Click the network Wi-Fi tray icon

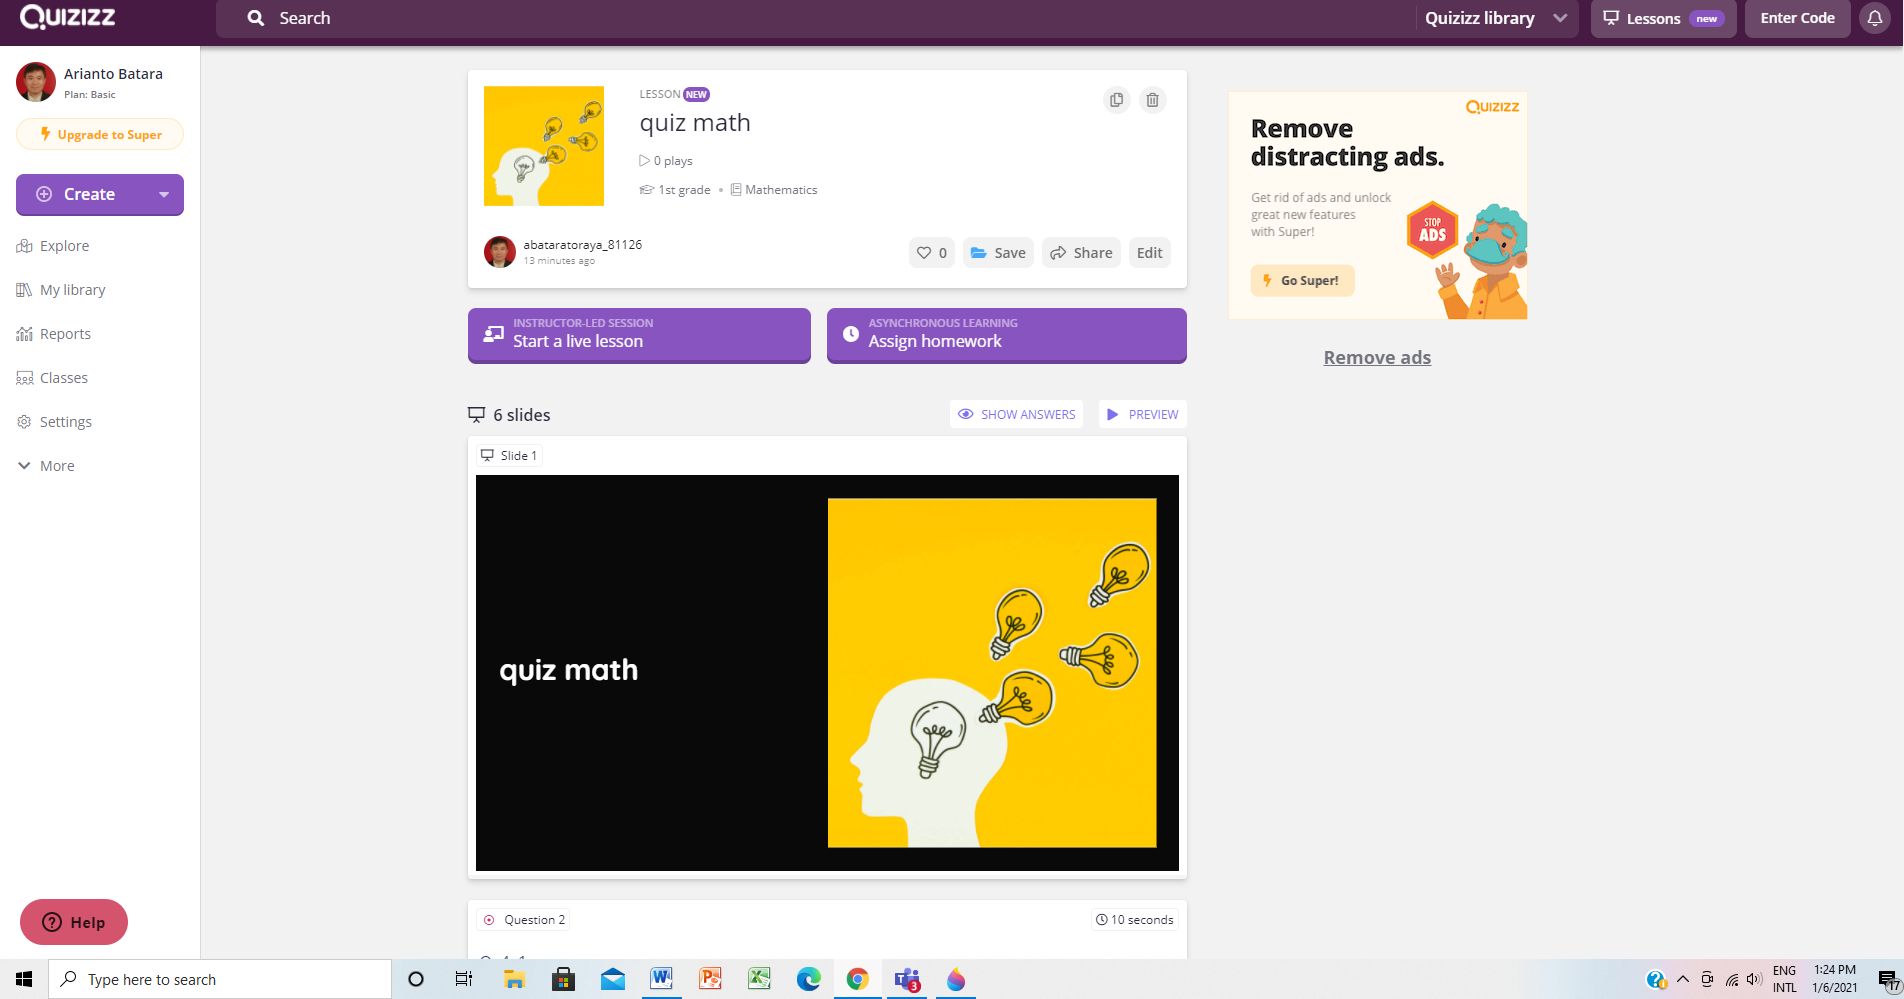tap(1731, 980)
